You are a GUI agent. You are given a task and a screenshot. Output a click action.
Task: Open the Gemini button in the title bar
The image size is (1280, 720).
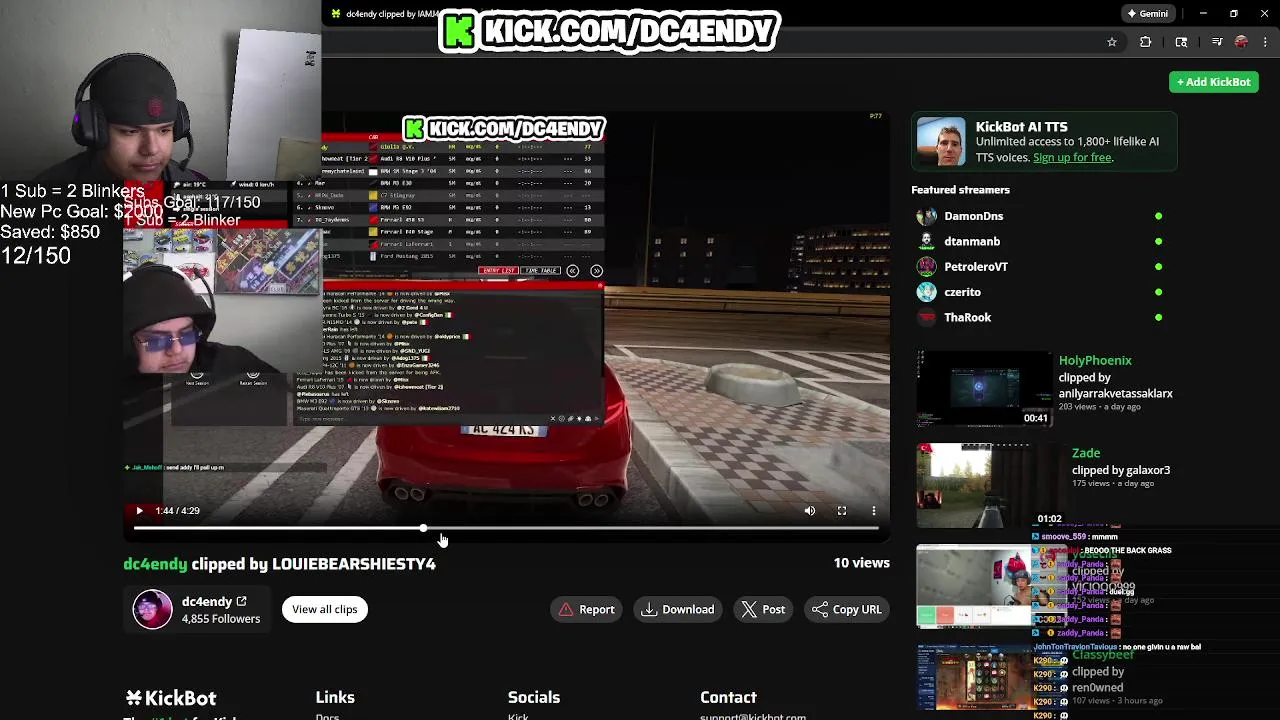pos(1147,14)
